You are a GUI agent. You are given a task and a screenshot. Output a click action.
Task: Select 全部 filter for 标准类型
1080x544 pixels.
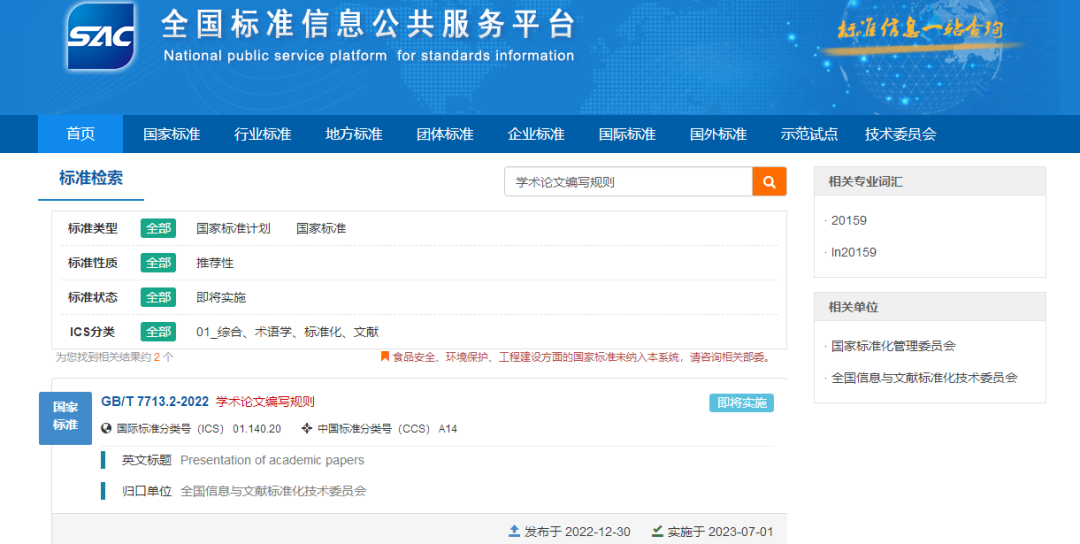pyautogui.click(x=158, y=228)
